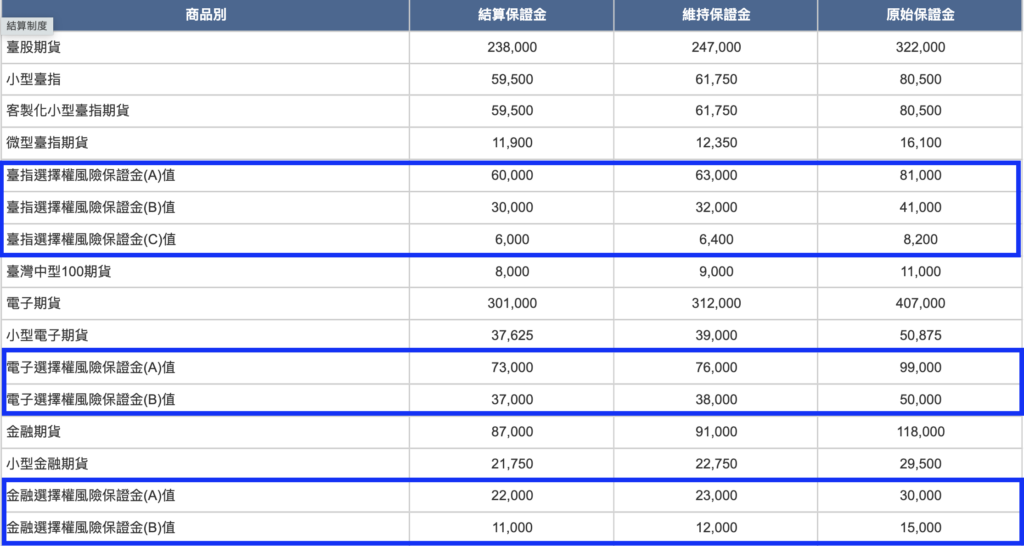Viewport: 1024px width, 546px height.
Task: Click the 32,000 maintenance margin cell
Action: point(716,208)
